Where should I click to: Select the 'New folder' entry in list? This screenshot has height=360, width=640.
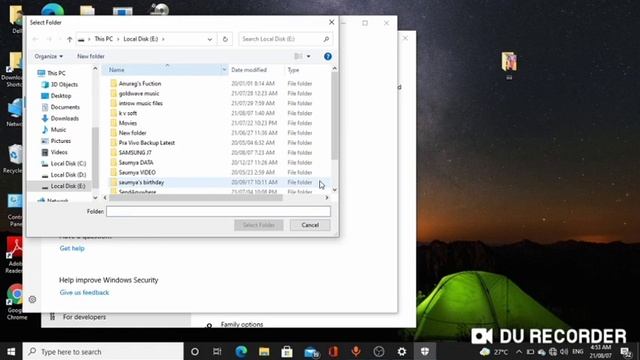click(x=132, y=133)
